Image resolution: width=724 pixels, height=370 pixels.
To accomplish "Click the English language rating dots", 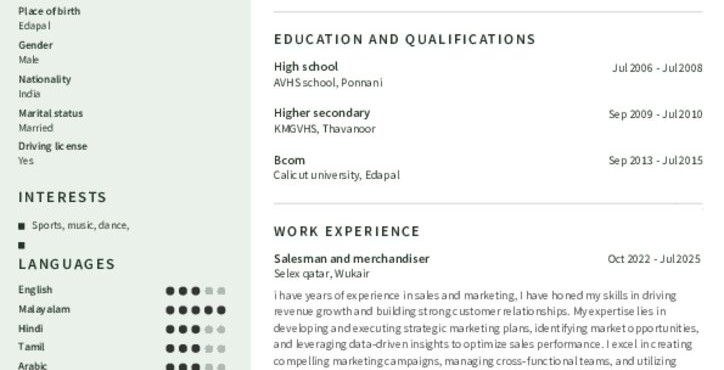I will click(196, 291).
